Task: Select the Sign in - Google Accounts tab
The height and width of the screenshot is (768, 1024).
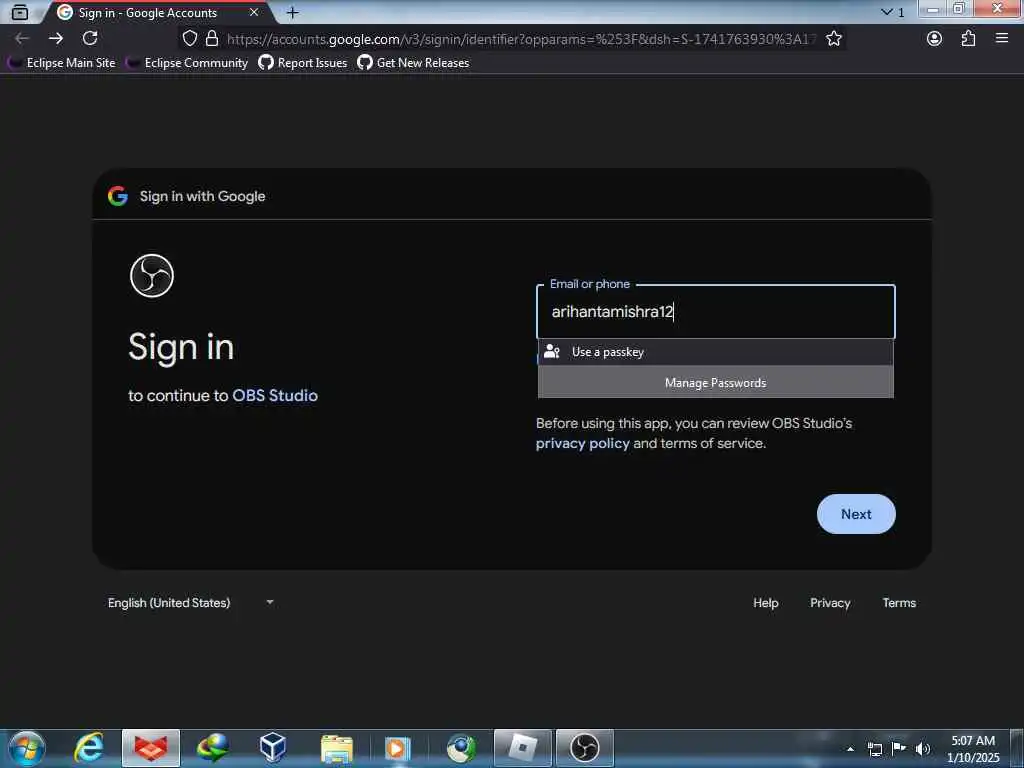Action: (x=157, y=12)
